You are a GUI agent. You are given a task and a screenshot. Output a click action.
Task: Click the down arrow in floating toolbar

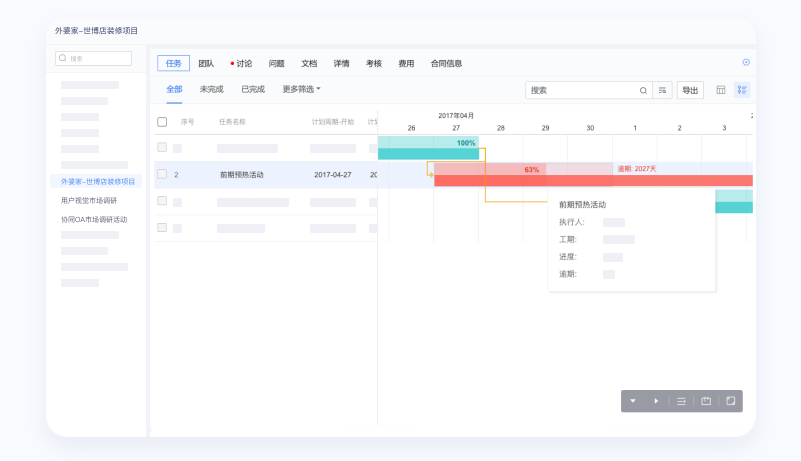coord(633,401)
